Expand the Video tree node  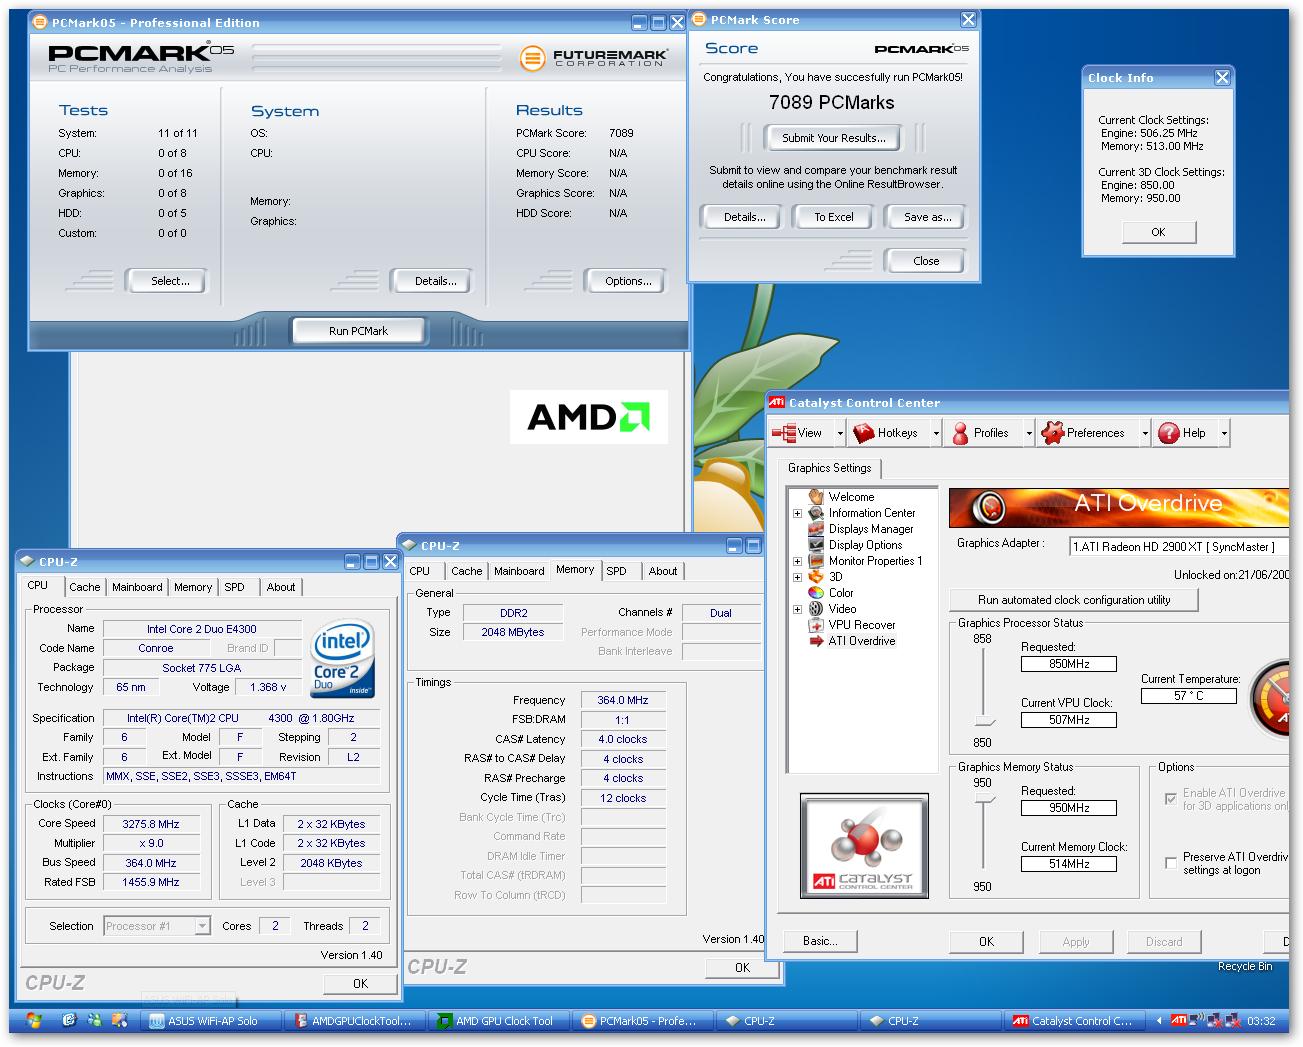[x=797, y=609]
